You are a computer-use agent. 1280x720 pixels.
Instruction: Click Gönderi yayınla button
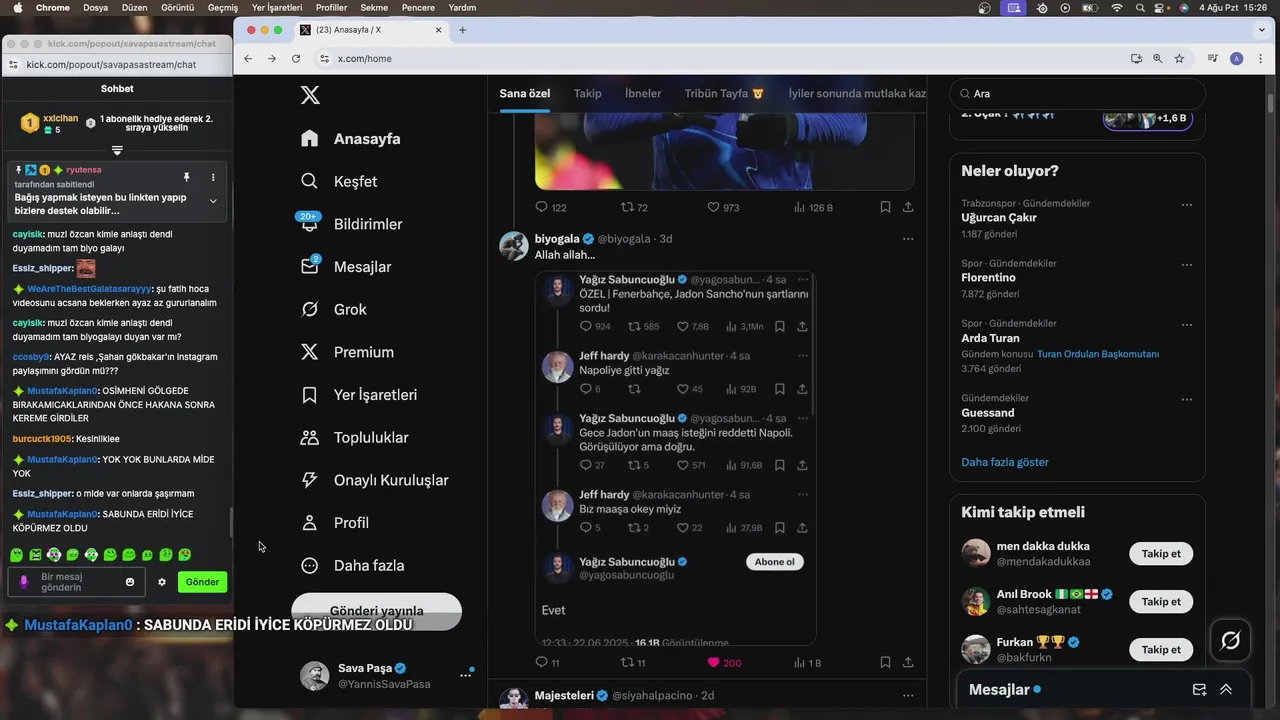point(376,611)
